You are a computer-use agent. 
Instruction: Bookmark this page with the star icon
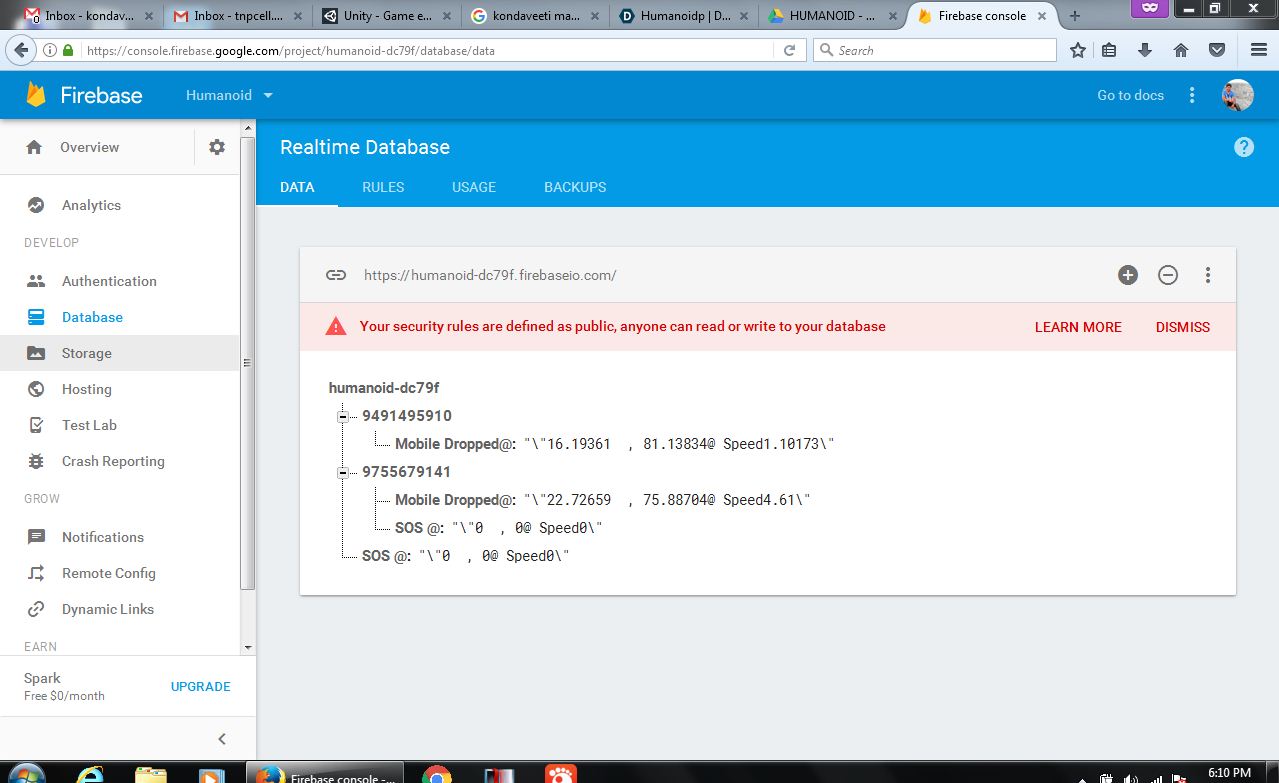click(x=1078, y=50)
